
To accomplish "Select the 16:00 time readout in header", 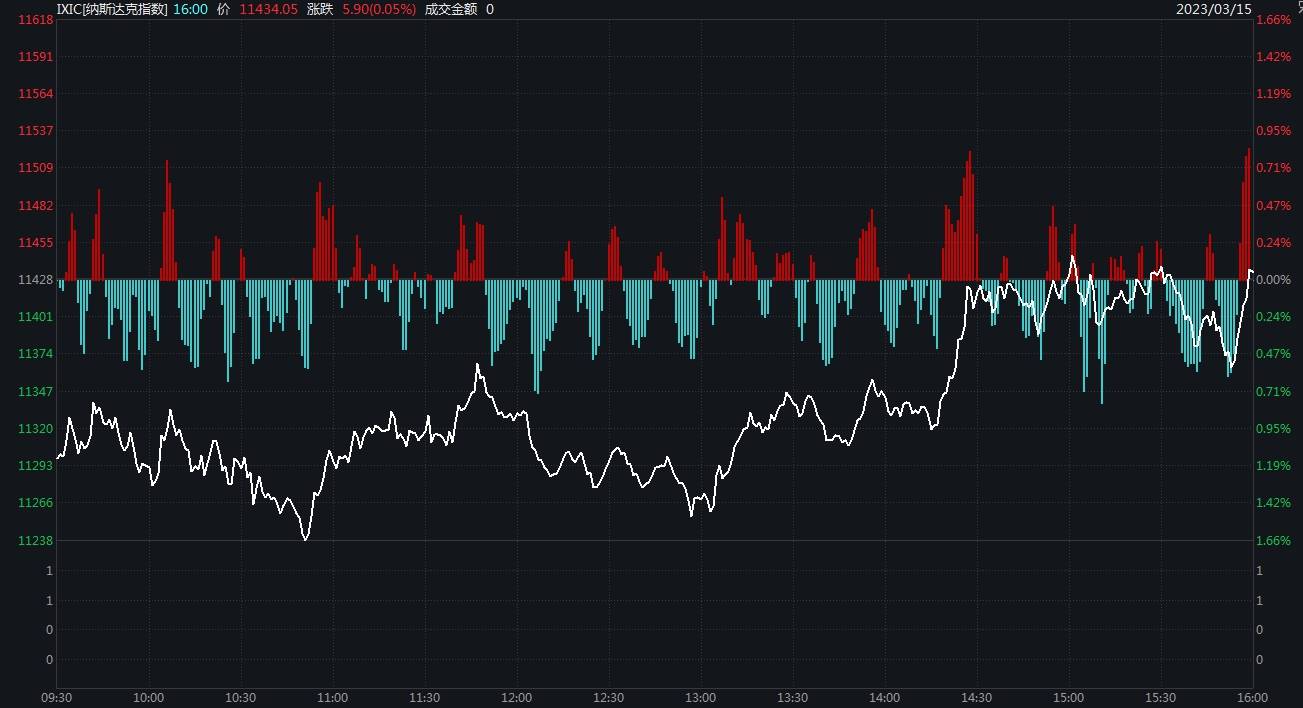I will click(190, 9).
